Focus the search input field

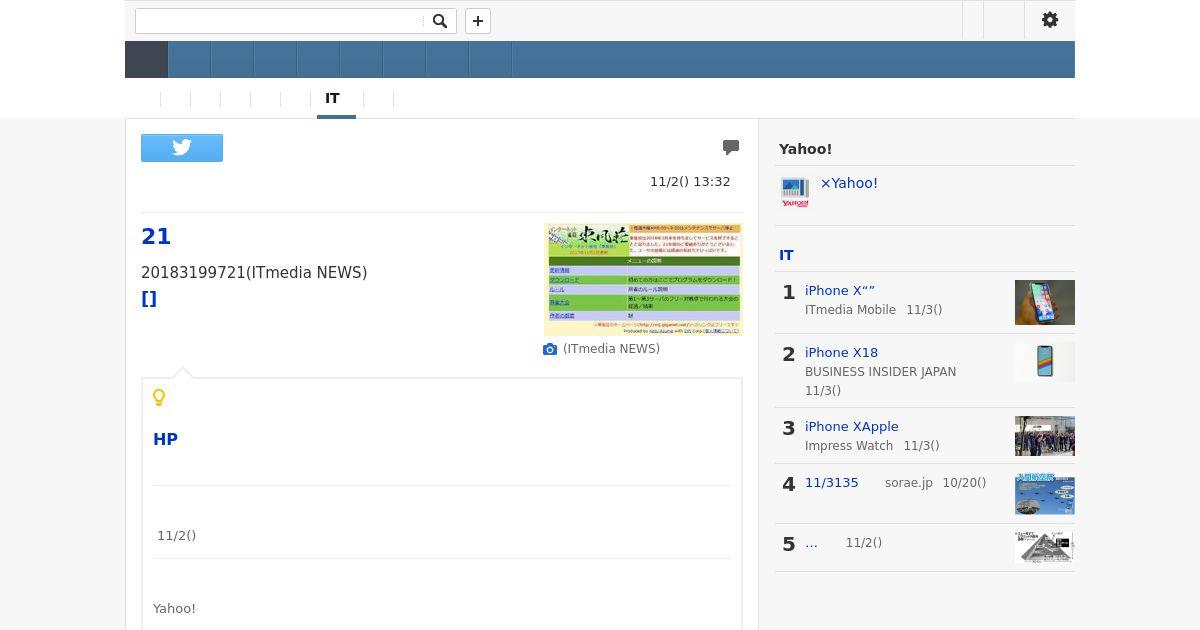(280, 21)
